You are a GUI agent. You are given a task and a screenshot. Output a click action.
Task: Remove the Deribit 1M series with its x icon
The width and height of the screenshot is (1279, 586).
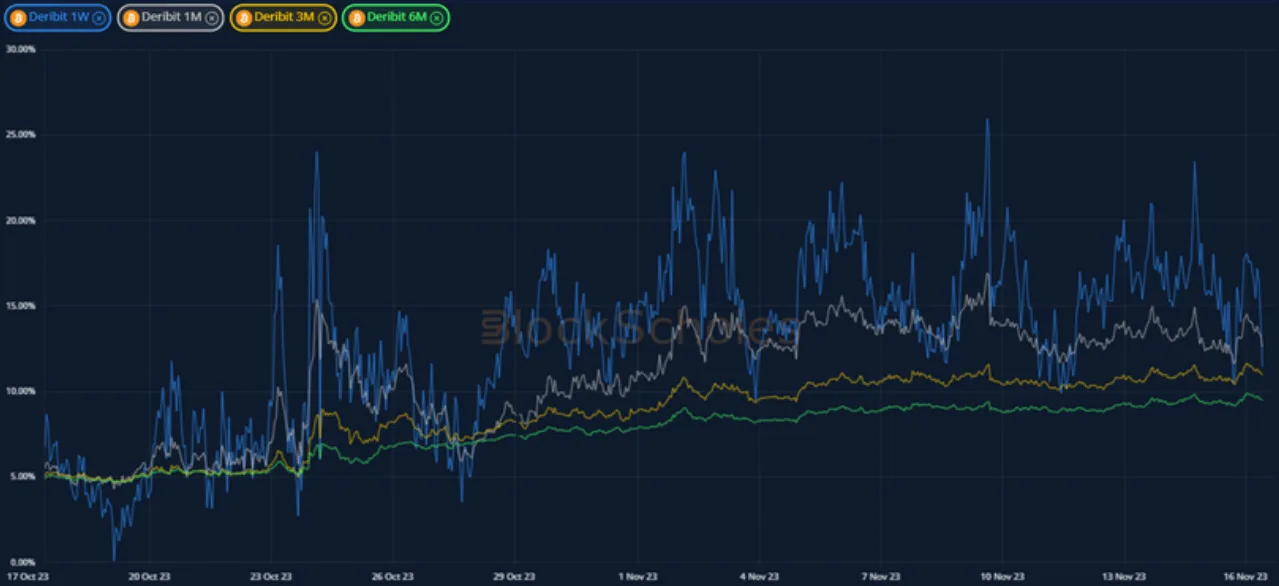point(212,18)
